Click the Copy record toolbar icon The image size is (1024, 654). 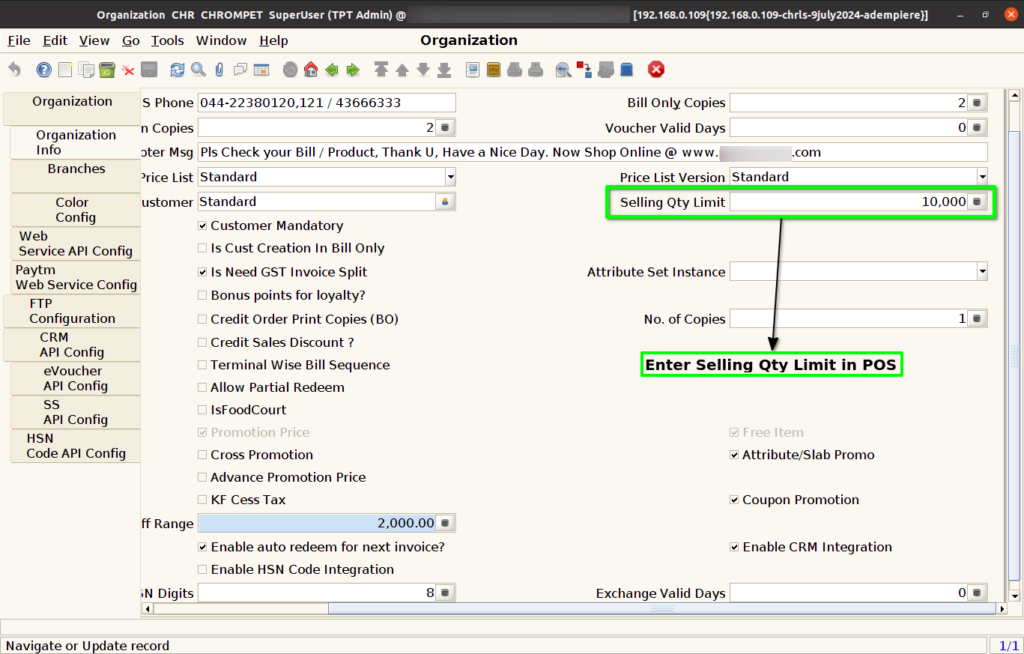point(86,69)
